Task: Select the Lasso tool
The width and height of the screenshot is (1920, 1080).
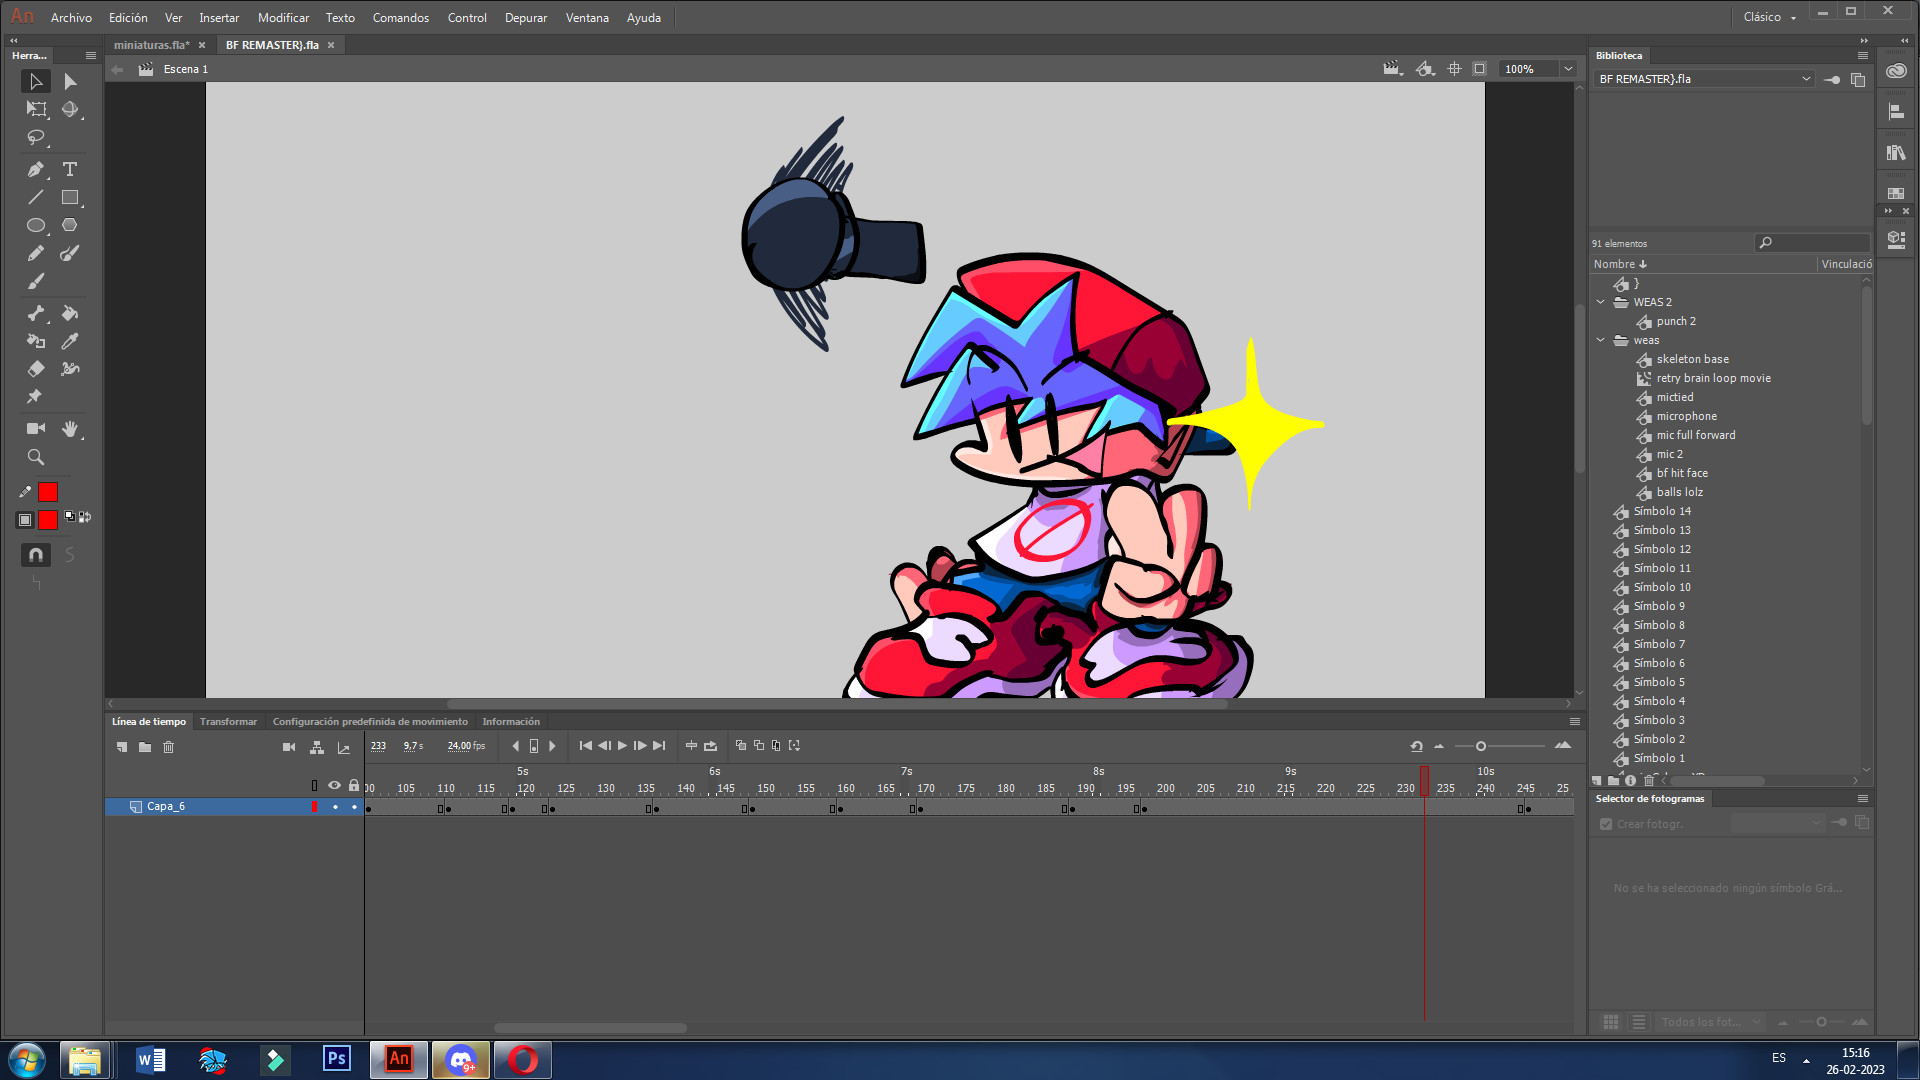Action: pyautogui.click(x=37, y=137)
